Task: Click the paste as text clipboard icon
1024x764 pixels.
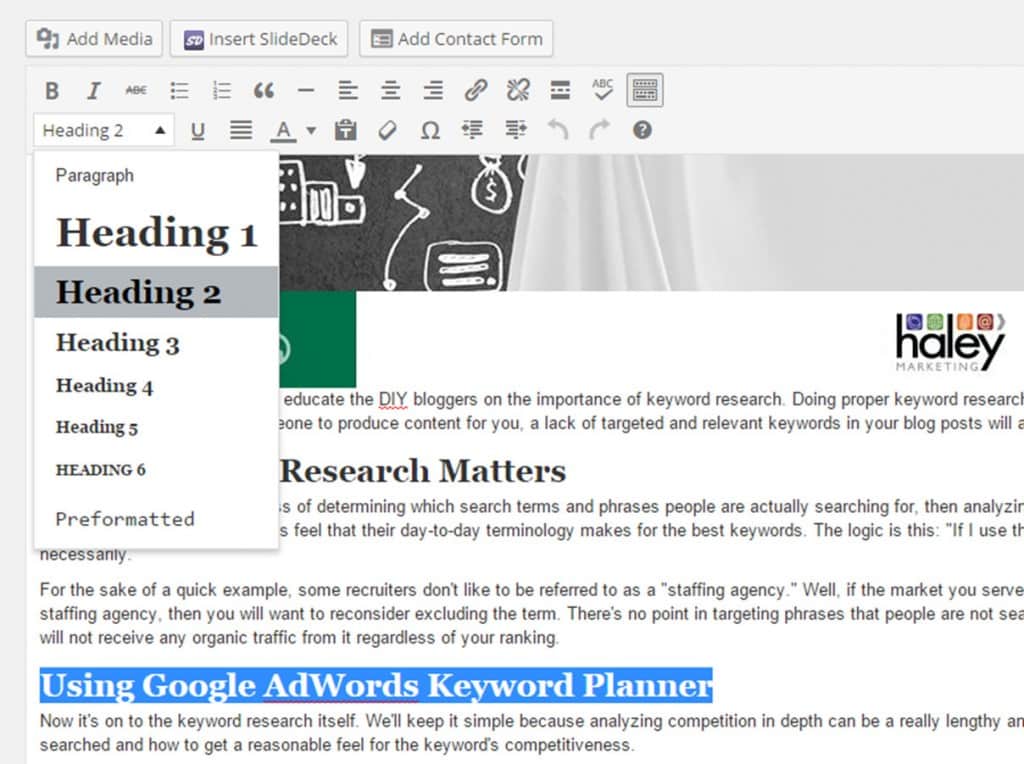Action: click(x=345, y=131)
